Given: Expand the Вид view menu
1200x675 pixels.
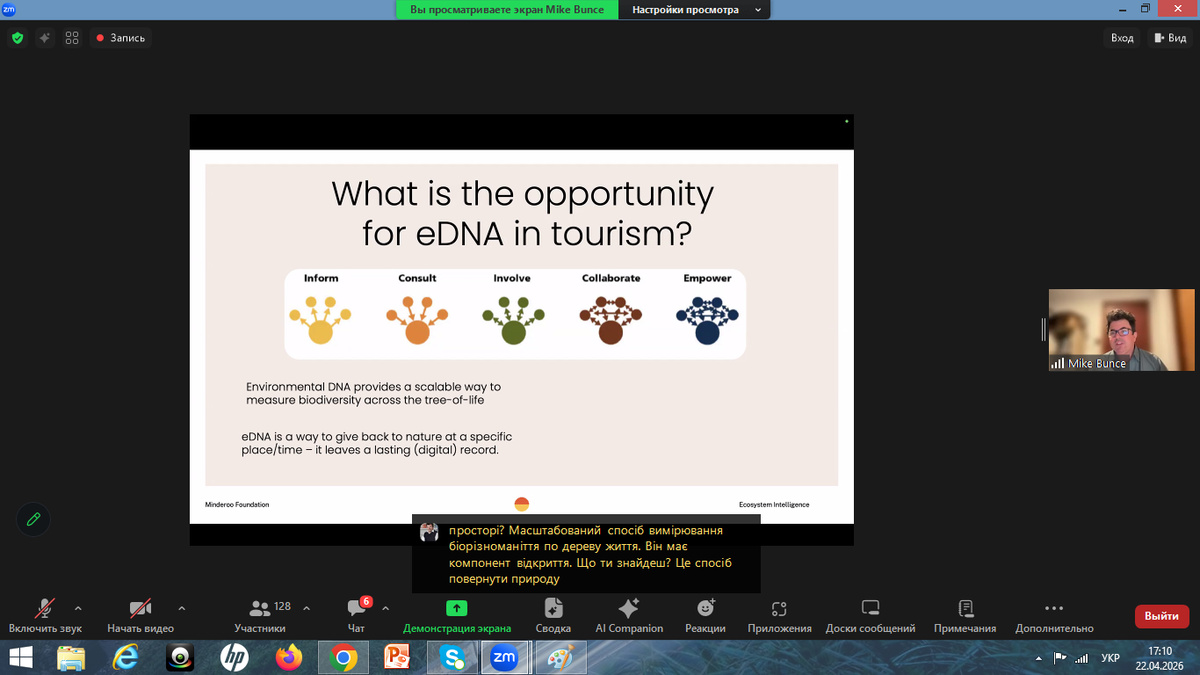Looking at the screenshot, I should (1169, 38).
